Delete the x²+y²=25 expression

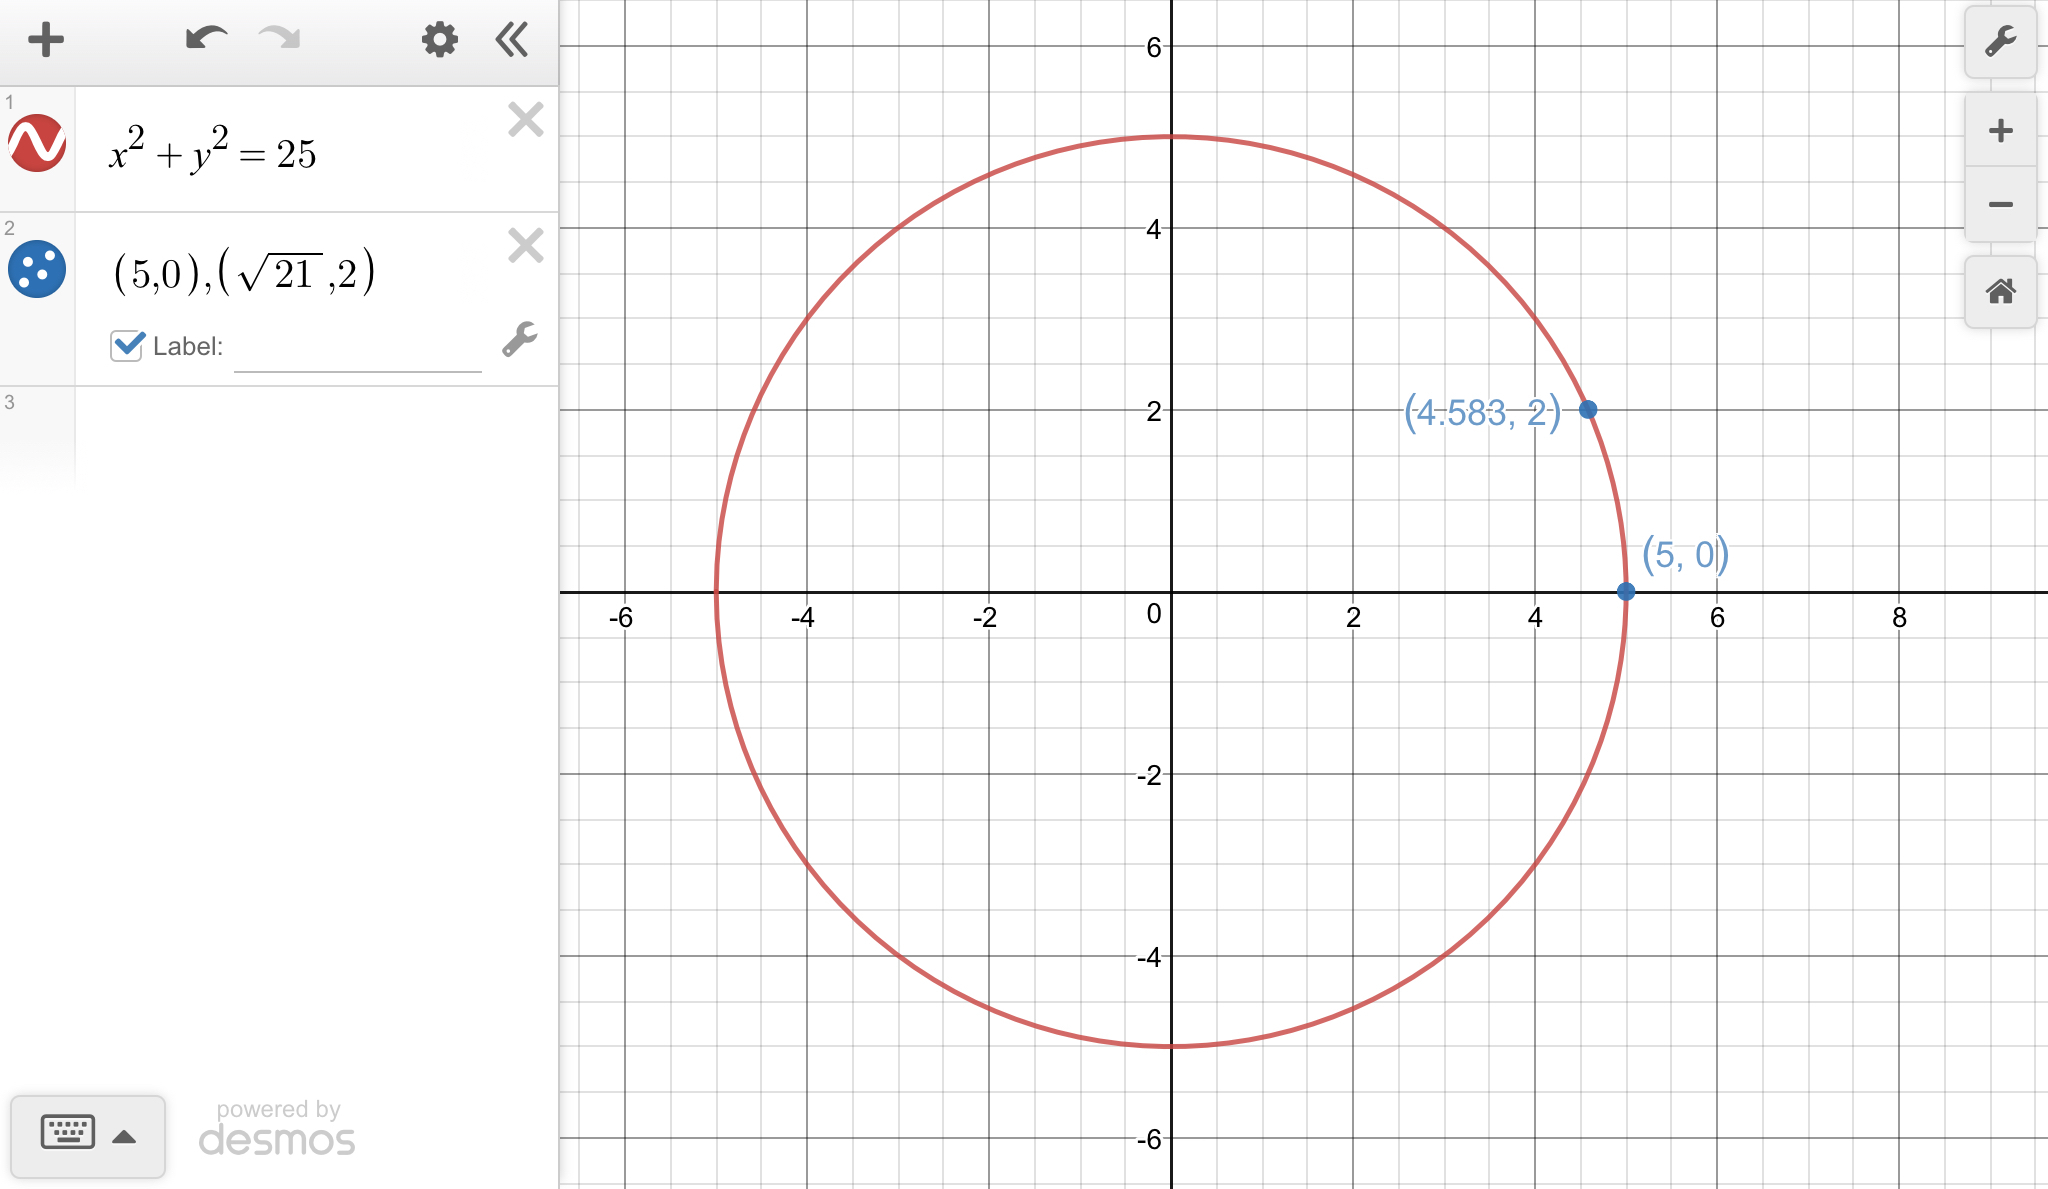525,120
